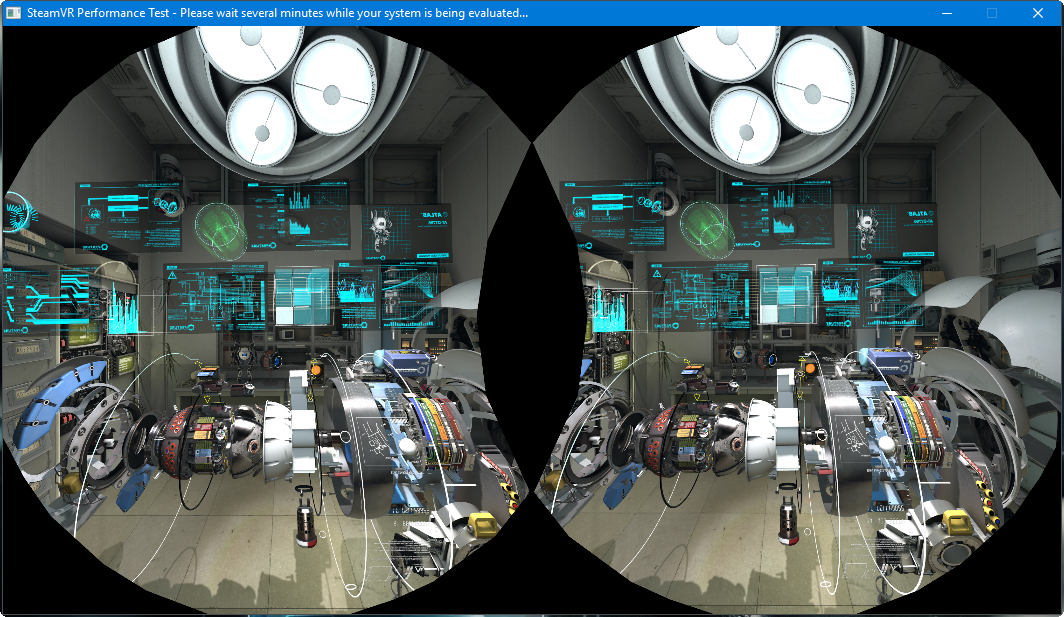
Task: Select the ATLAS label on the hologram
Action: coord(430,213)
